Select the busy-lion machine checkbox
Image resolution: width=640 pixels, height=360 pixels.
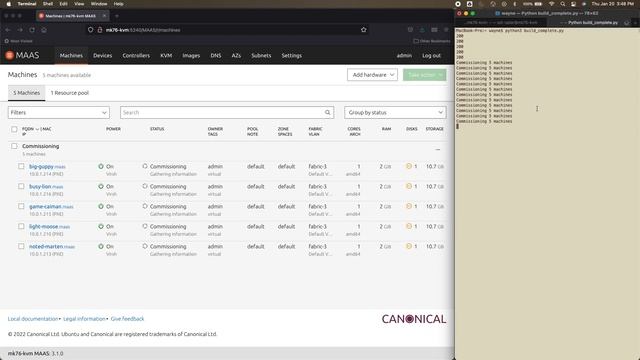[21, 187]
